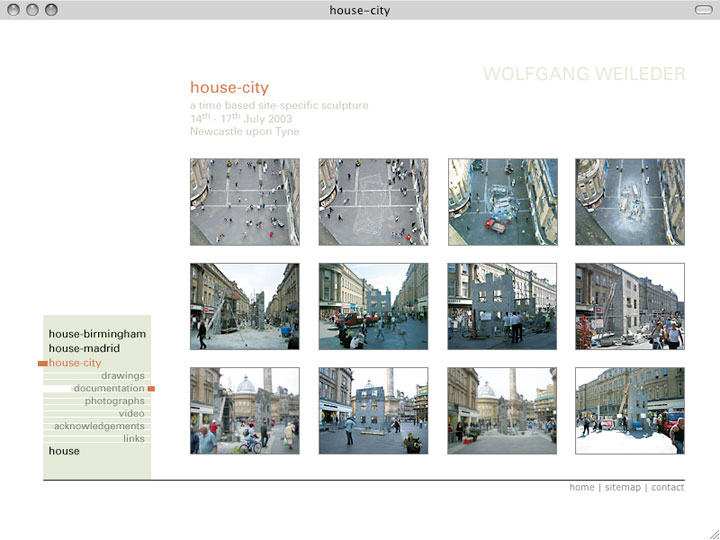The width and height of the screenshot is (720, 540).
Task: Click the home footer link
Action: (x=581, y=487)
